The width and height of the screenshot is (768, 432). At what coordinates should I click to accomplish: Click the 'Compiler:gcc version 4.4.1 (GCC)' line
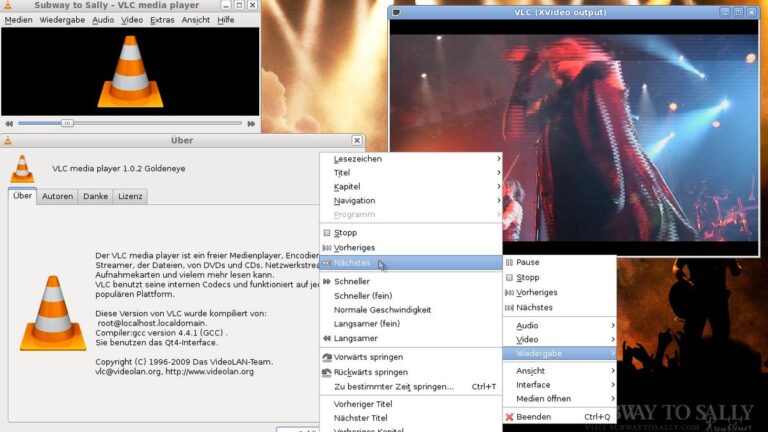pyautogui.click(x=161, y=333)
